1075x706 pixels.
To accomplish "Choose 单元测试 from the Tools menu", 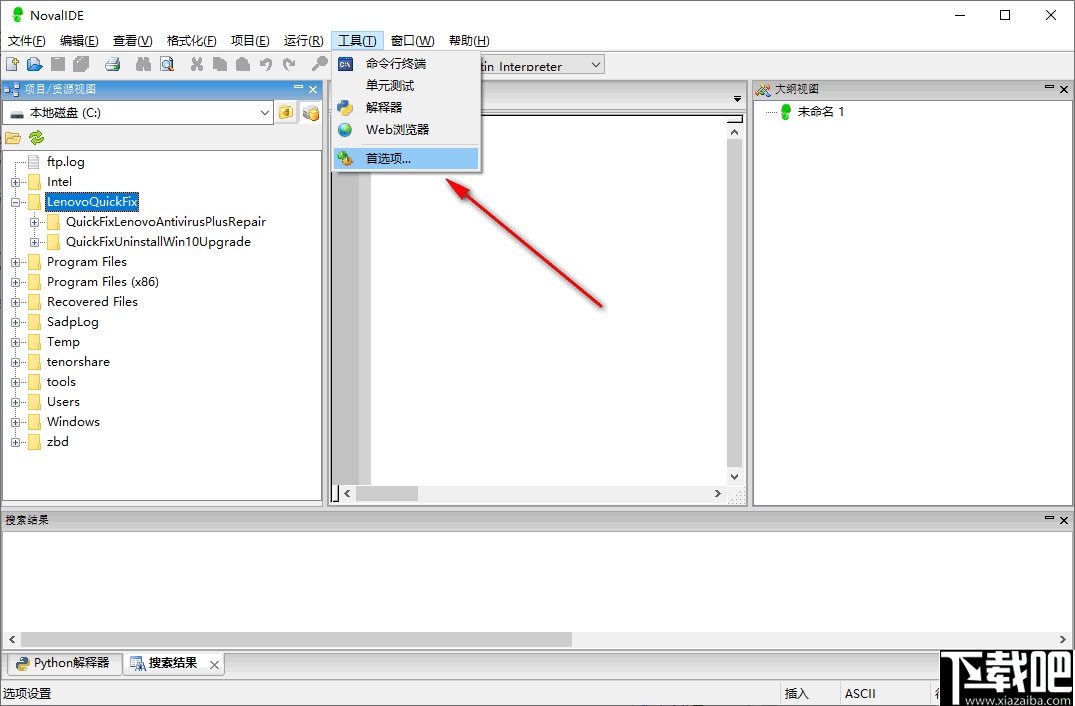I will 407,86.
